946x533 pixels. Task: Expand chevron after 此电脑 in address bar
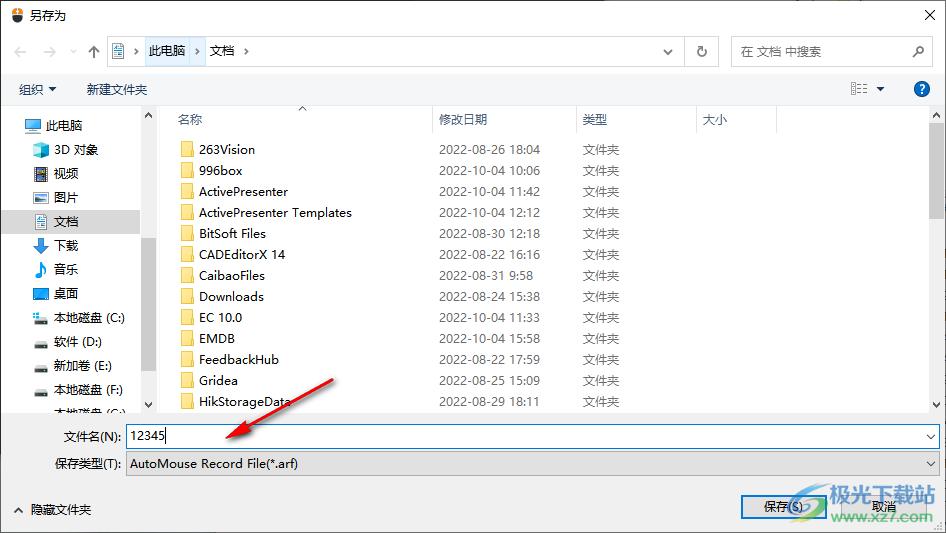tap(197, 51)
